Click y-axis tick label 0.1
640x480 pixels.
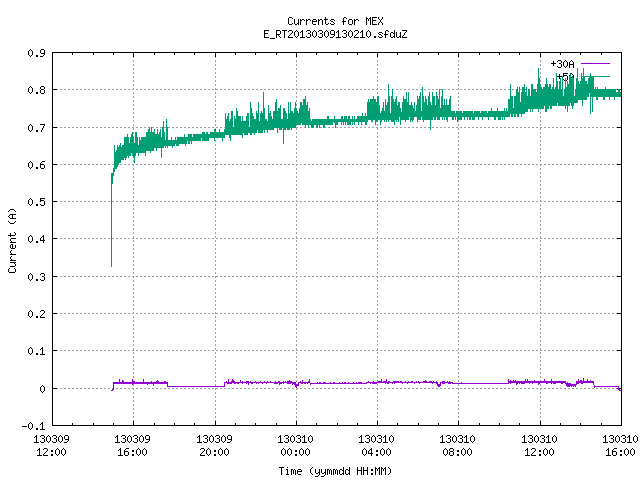[x=36, y=351]
